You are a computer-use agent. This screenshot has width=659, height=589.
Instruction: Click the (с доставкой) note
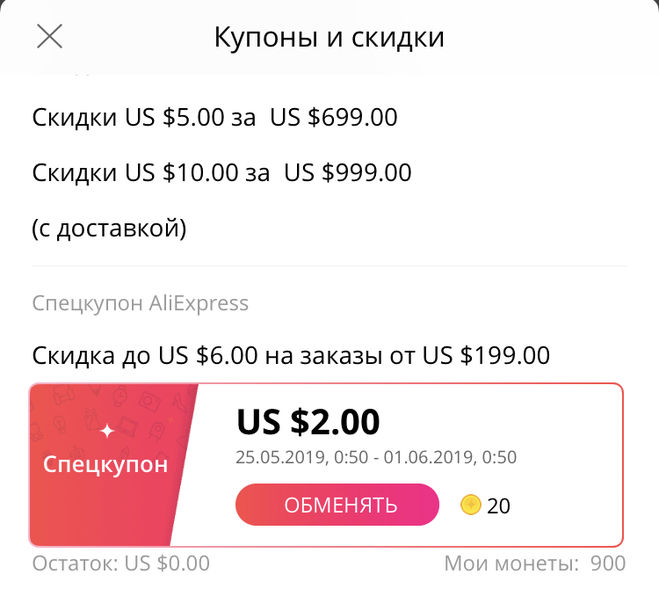pos(109,228)
